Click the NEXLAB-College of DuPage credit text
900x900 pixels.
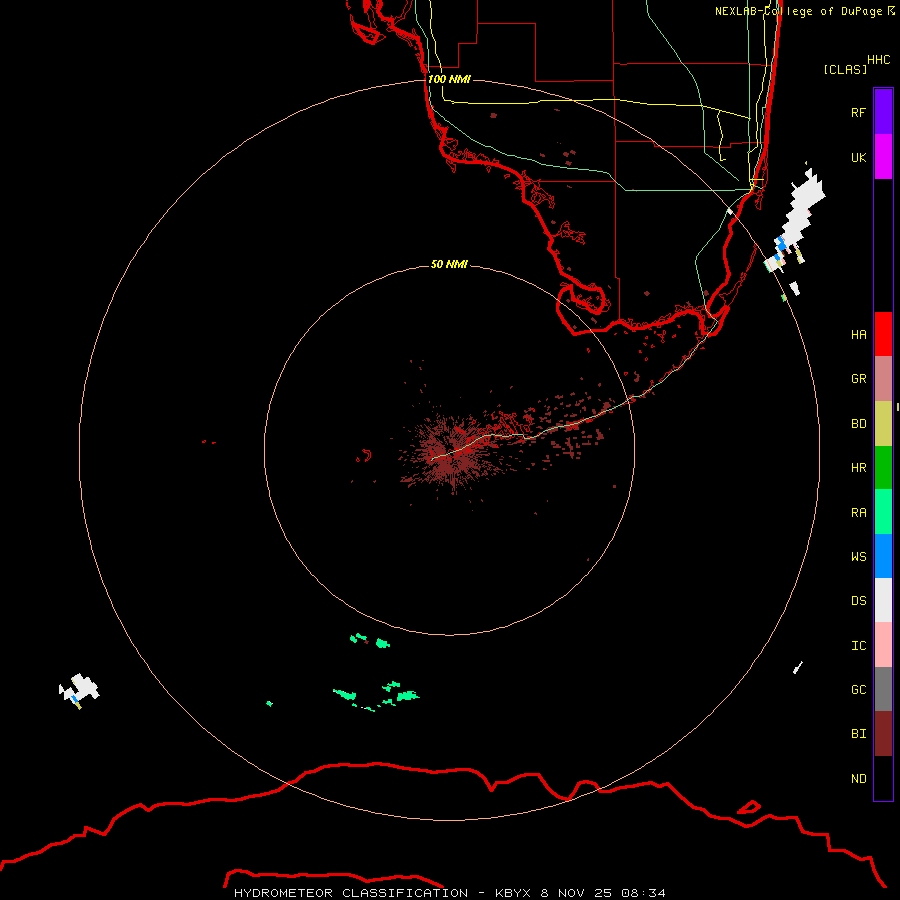(x=804, y=11)
